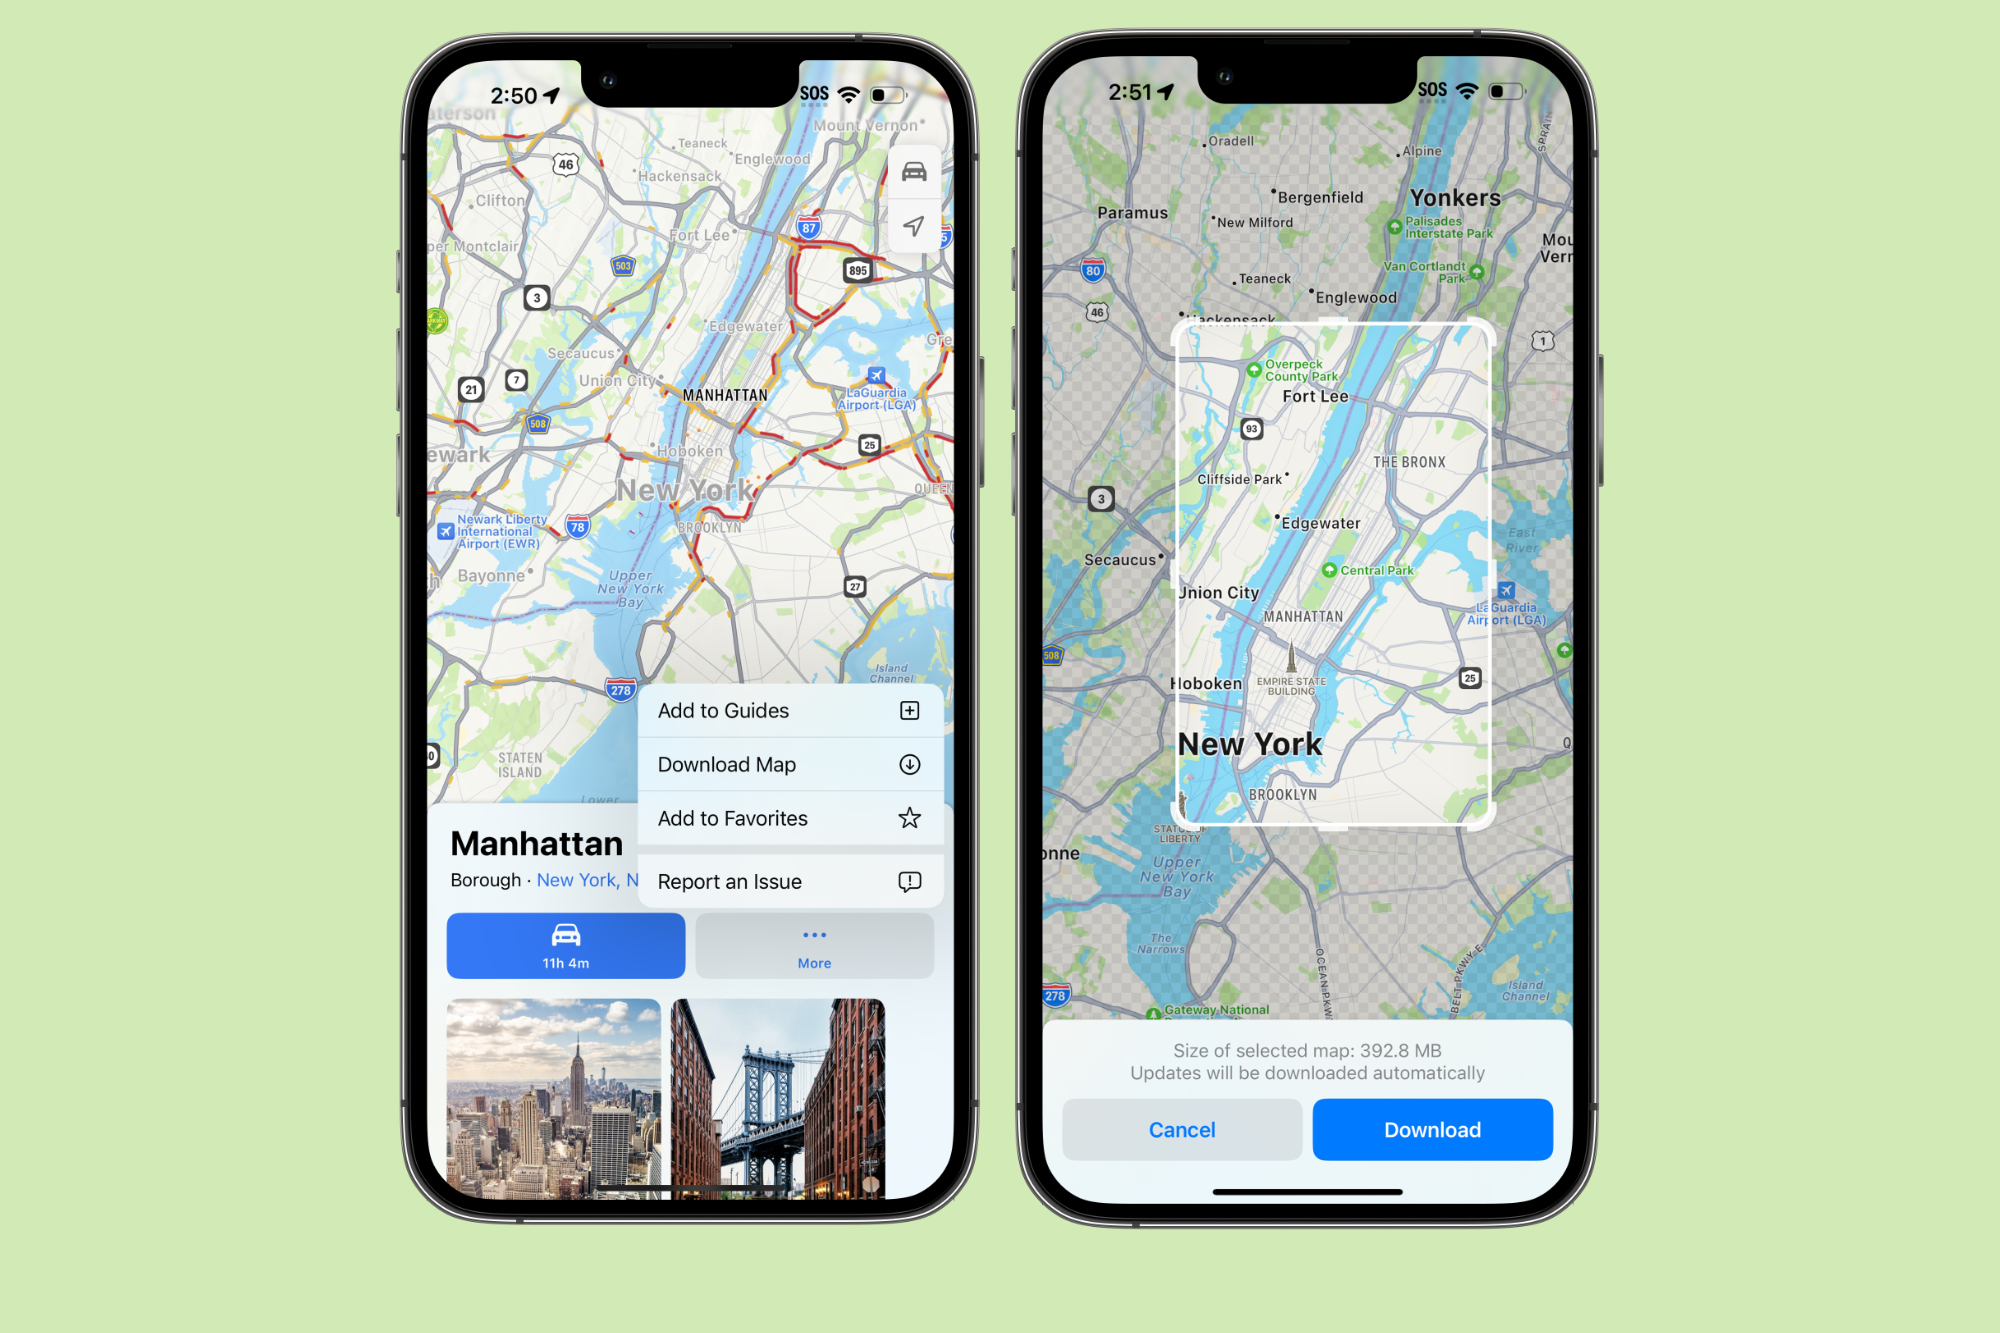
Task: Toggle Add to Favorites for Manhattan
Action: click(x=788, y=818)
